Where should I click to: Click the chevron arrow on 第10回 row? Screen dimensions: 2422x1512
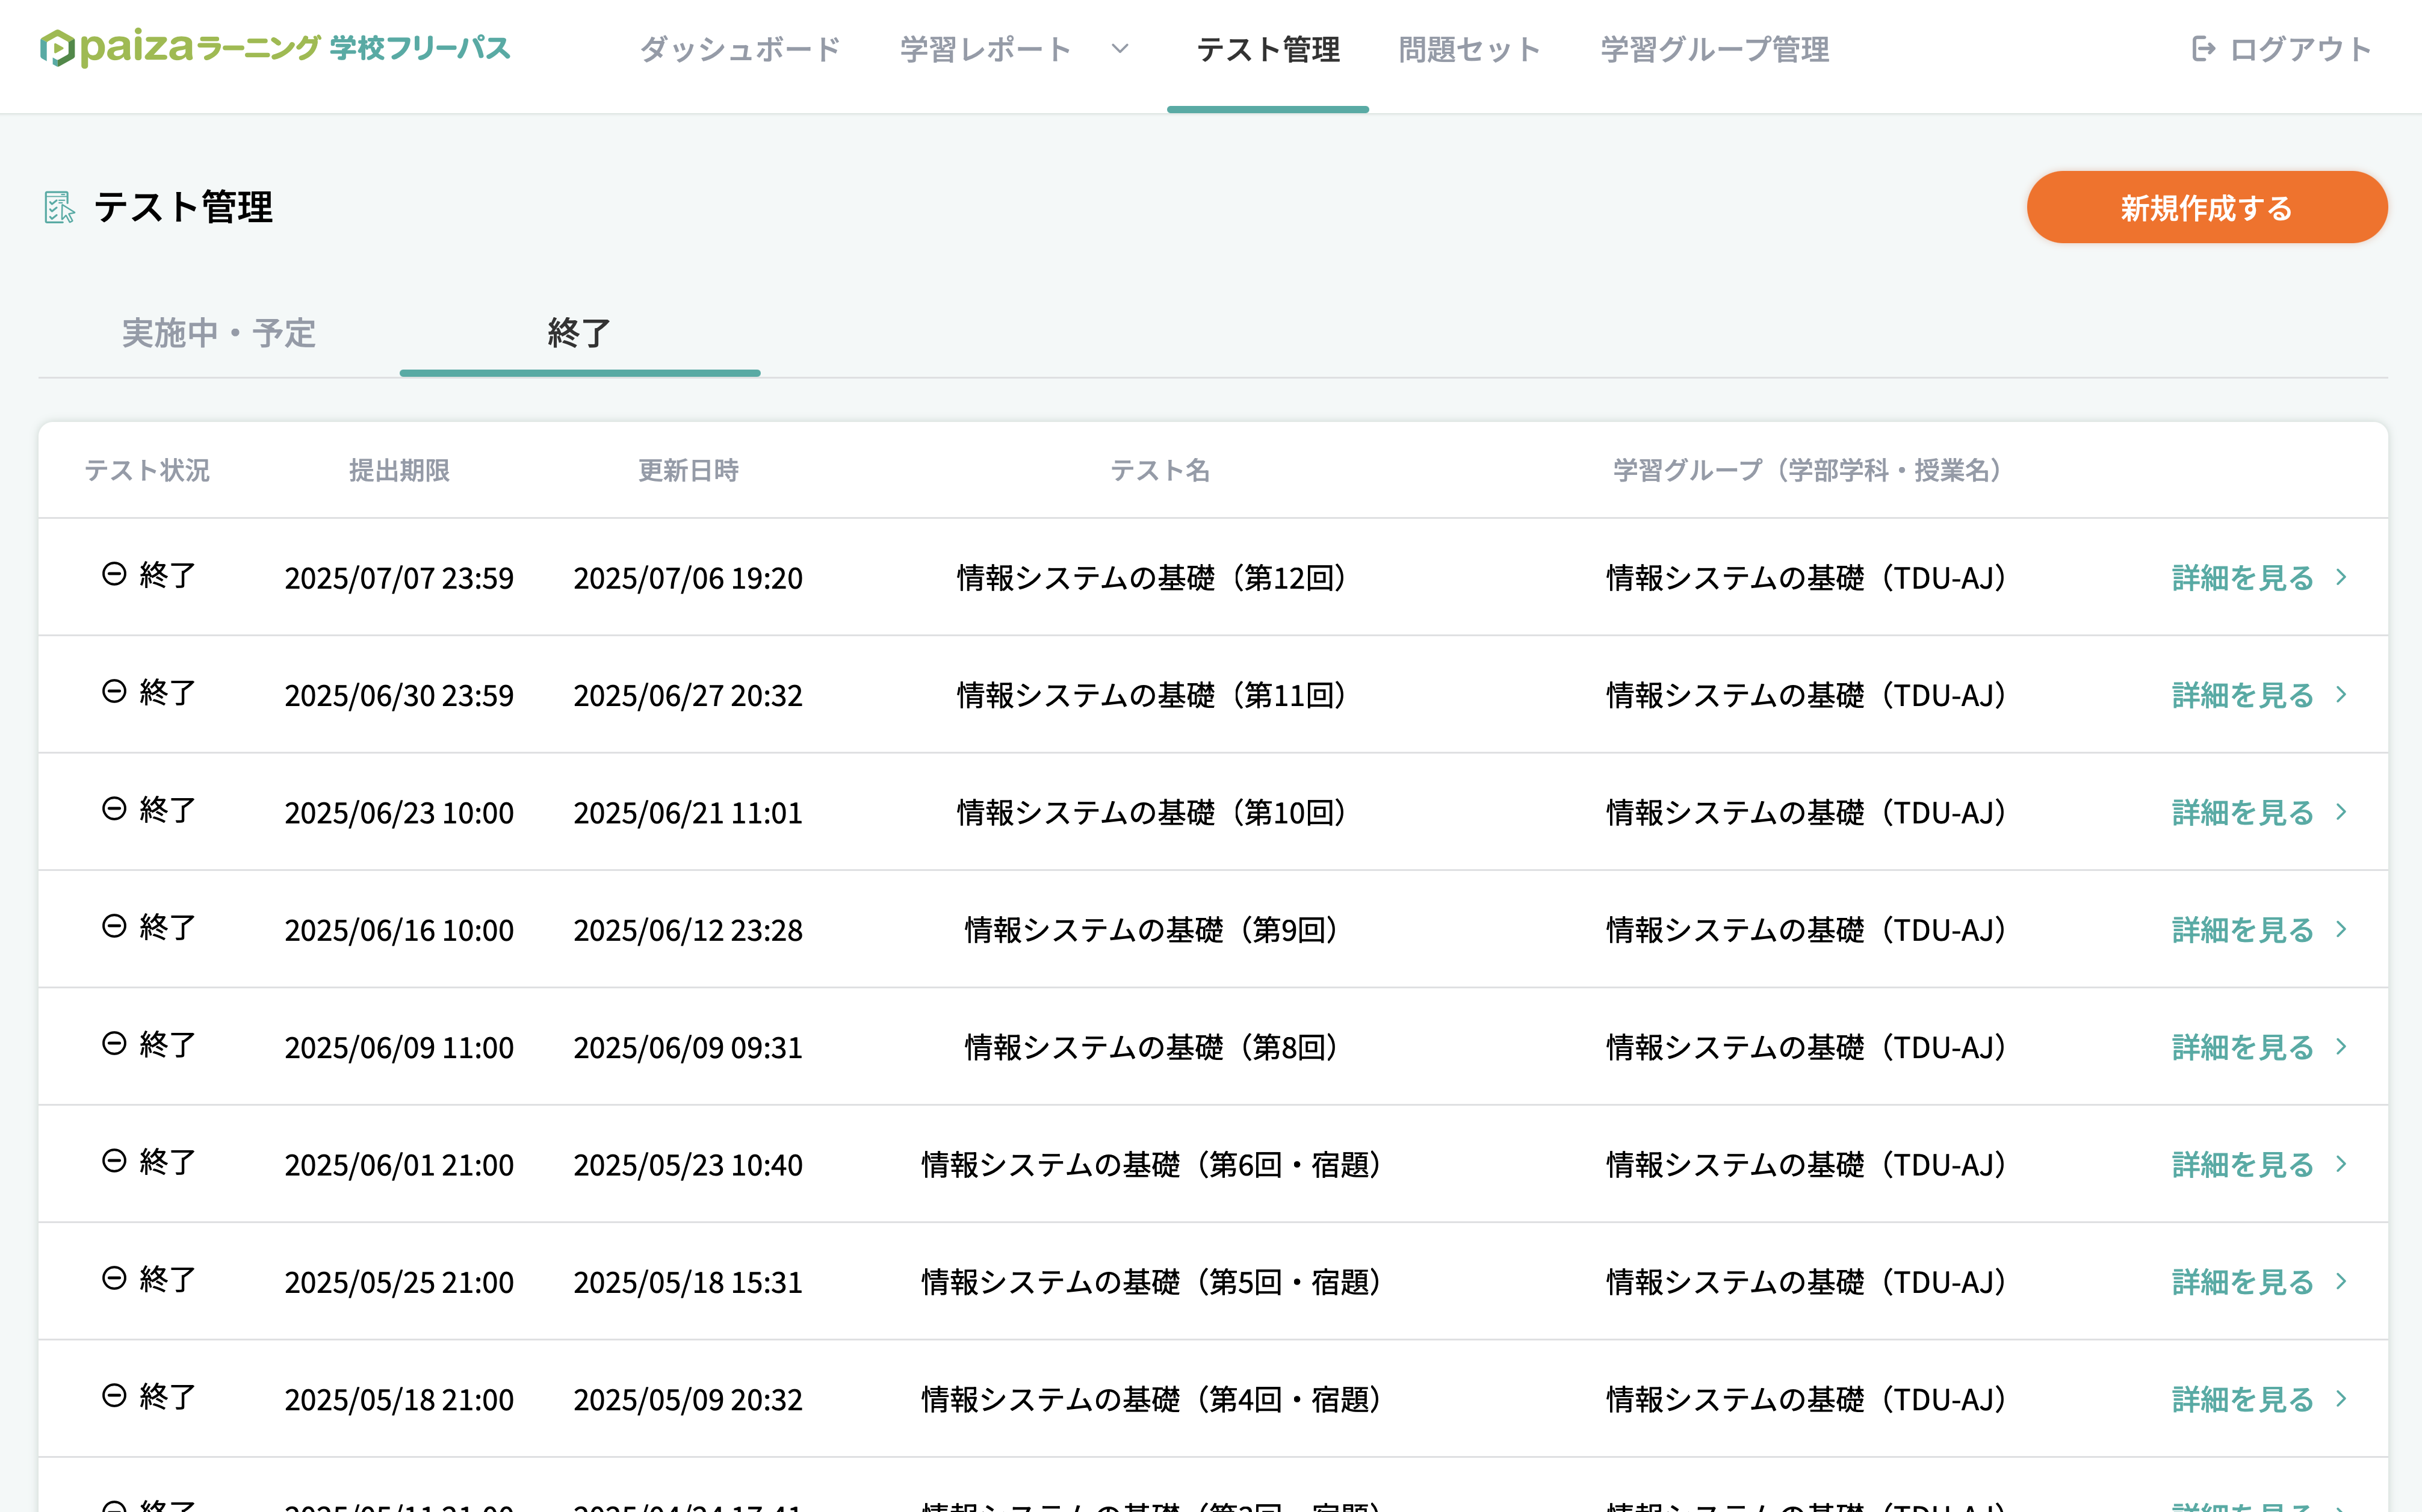2341,812
